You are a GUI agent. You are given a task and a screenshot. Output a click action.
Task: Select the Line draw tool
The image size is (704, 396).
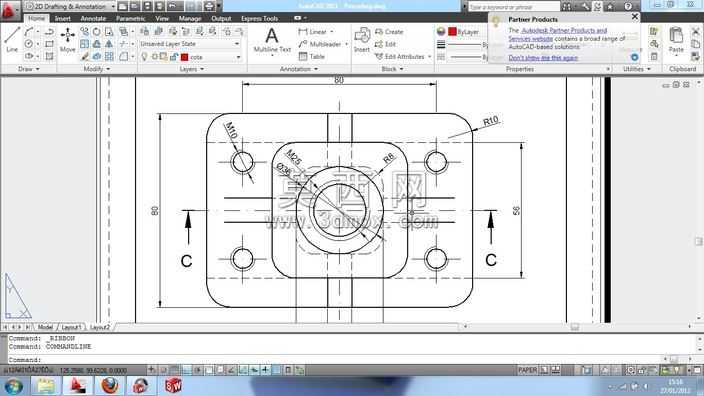(x=12, y=39)
